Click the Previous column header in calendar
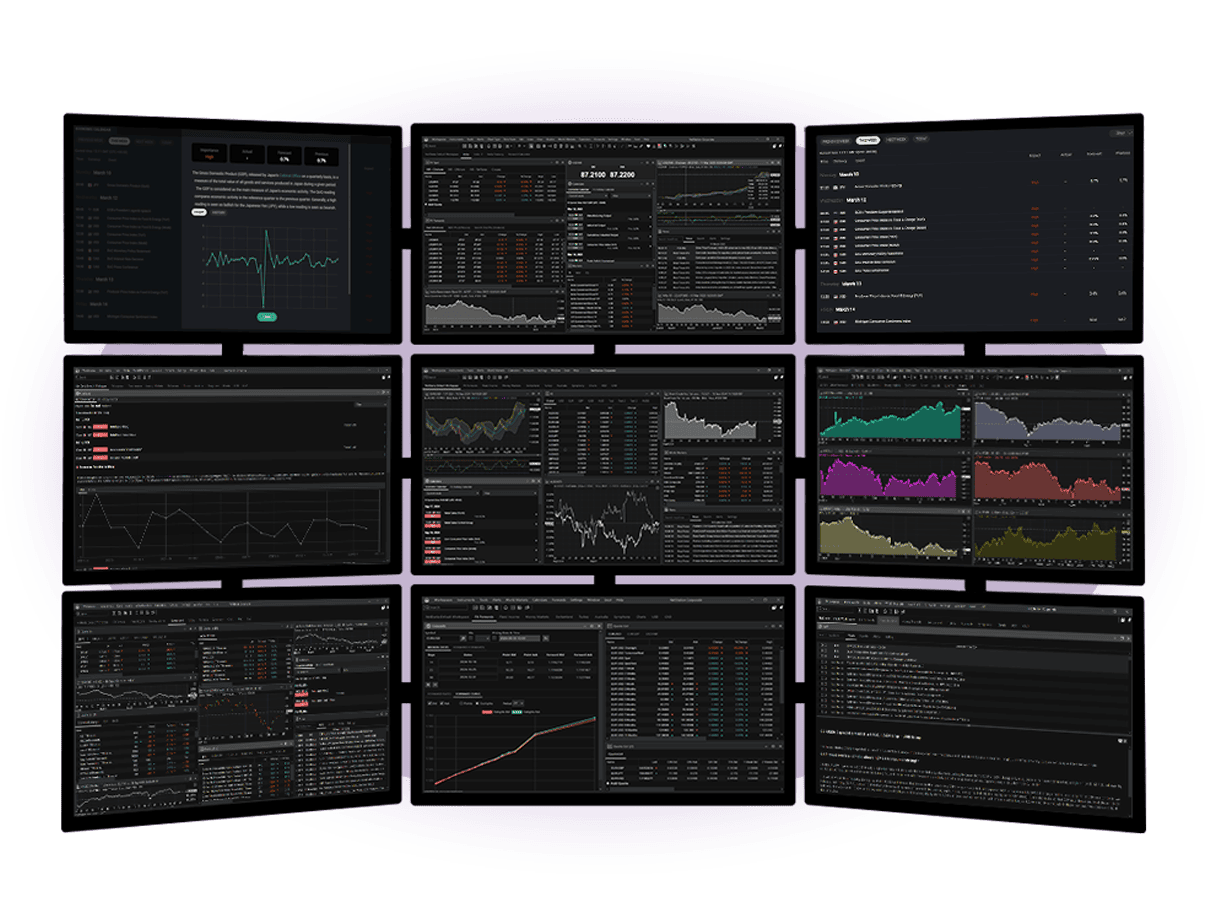 click(1123, 153)
